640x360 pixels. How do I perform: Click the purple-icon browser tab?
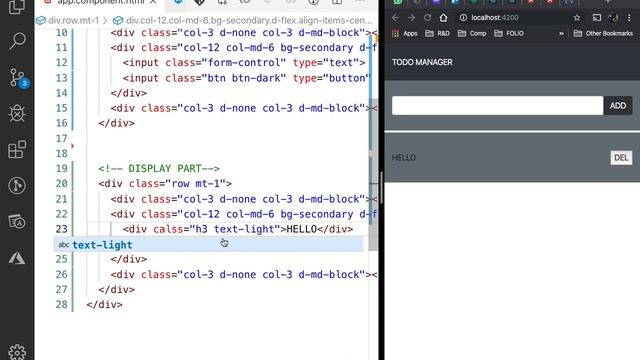pyautogui.click(x=436, y=2)
